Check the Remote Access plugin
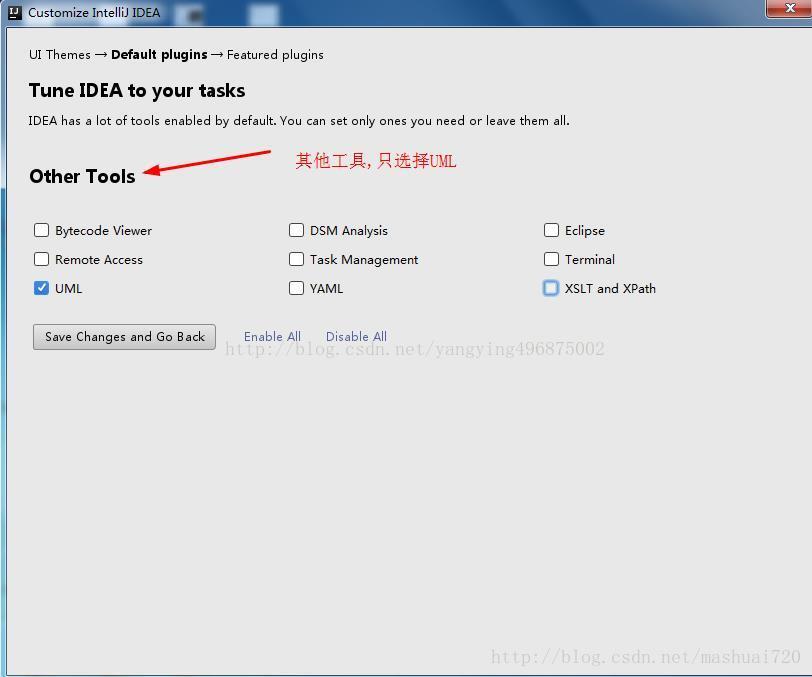The width and height of the screenshot is (812, 677). tap(41, 259)
